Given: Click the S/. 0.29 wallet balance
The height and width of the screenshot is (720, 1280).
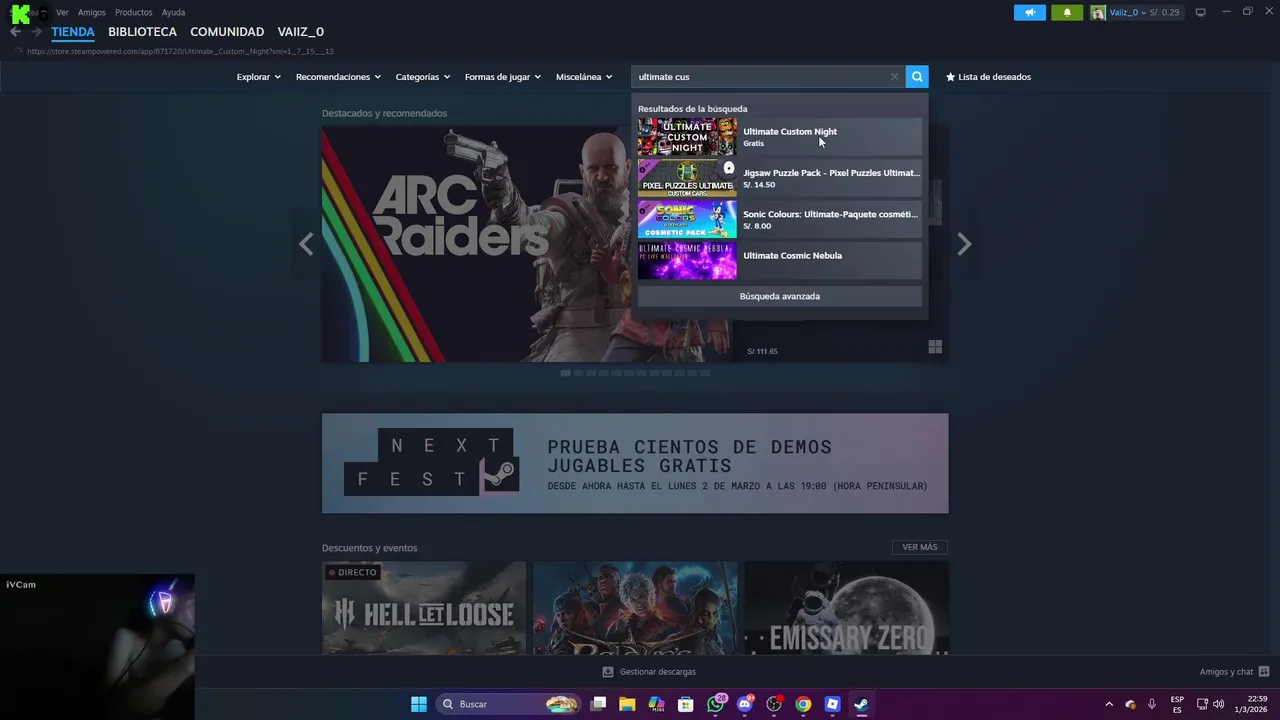Looking at the screenshot, I should tap(1165, 12).
